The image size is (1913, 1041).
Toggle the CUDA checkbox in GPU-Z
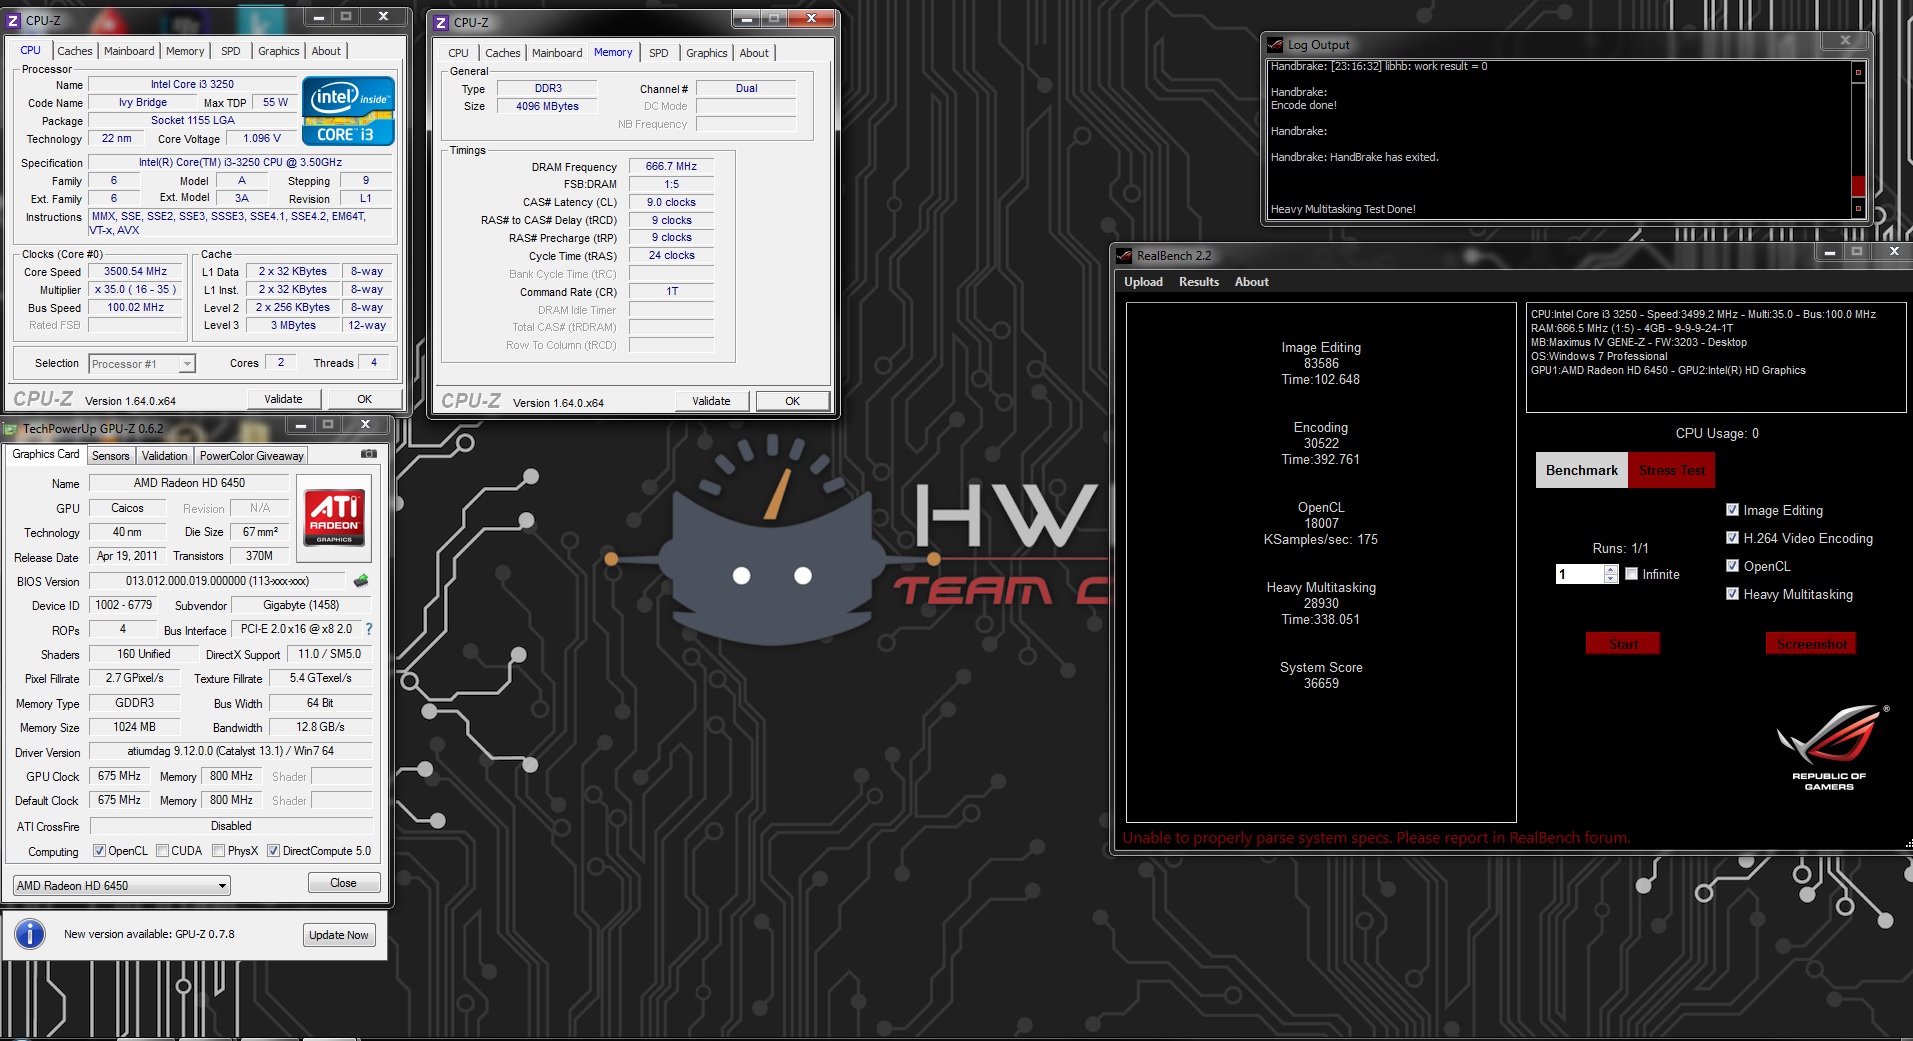(x=162, y=851)
